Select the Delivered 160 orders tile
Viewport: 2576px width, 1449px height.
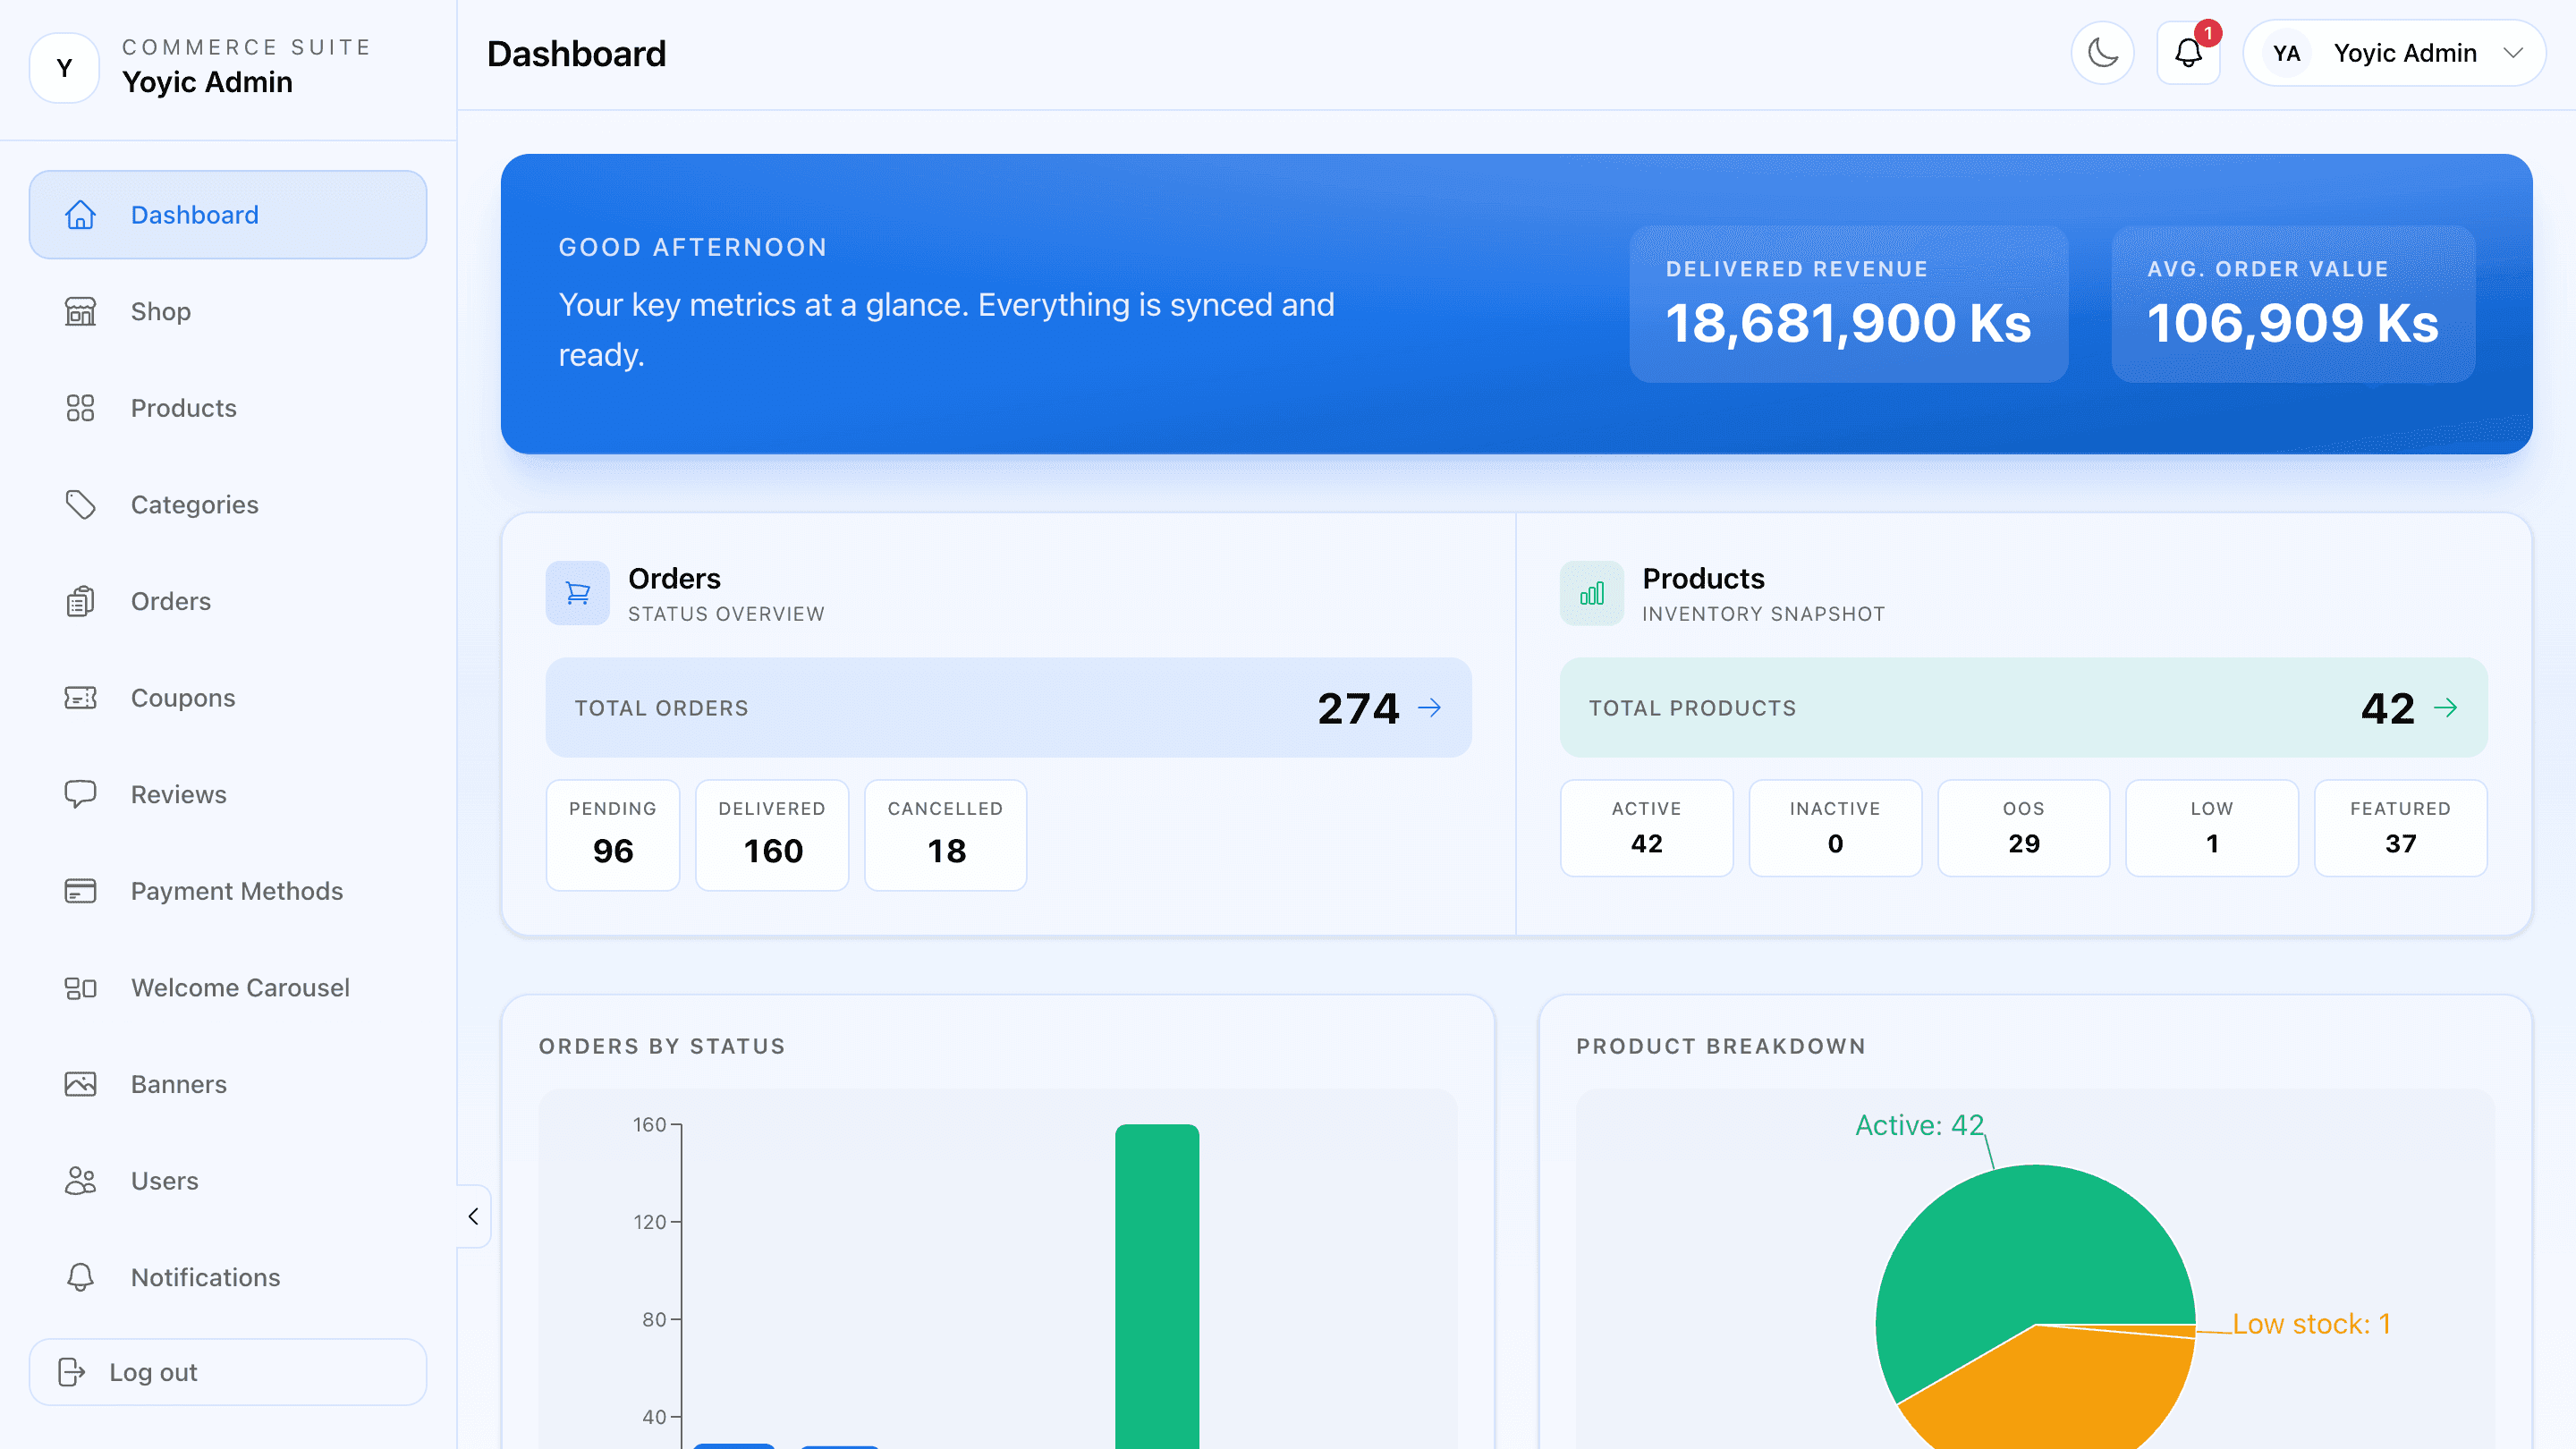(x=772, y=835)
